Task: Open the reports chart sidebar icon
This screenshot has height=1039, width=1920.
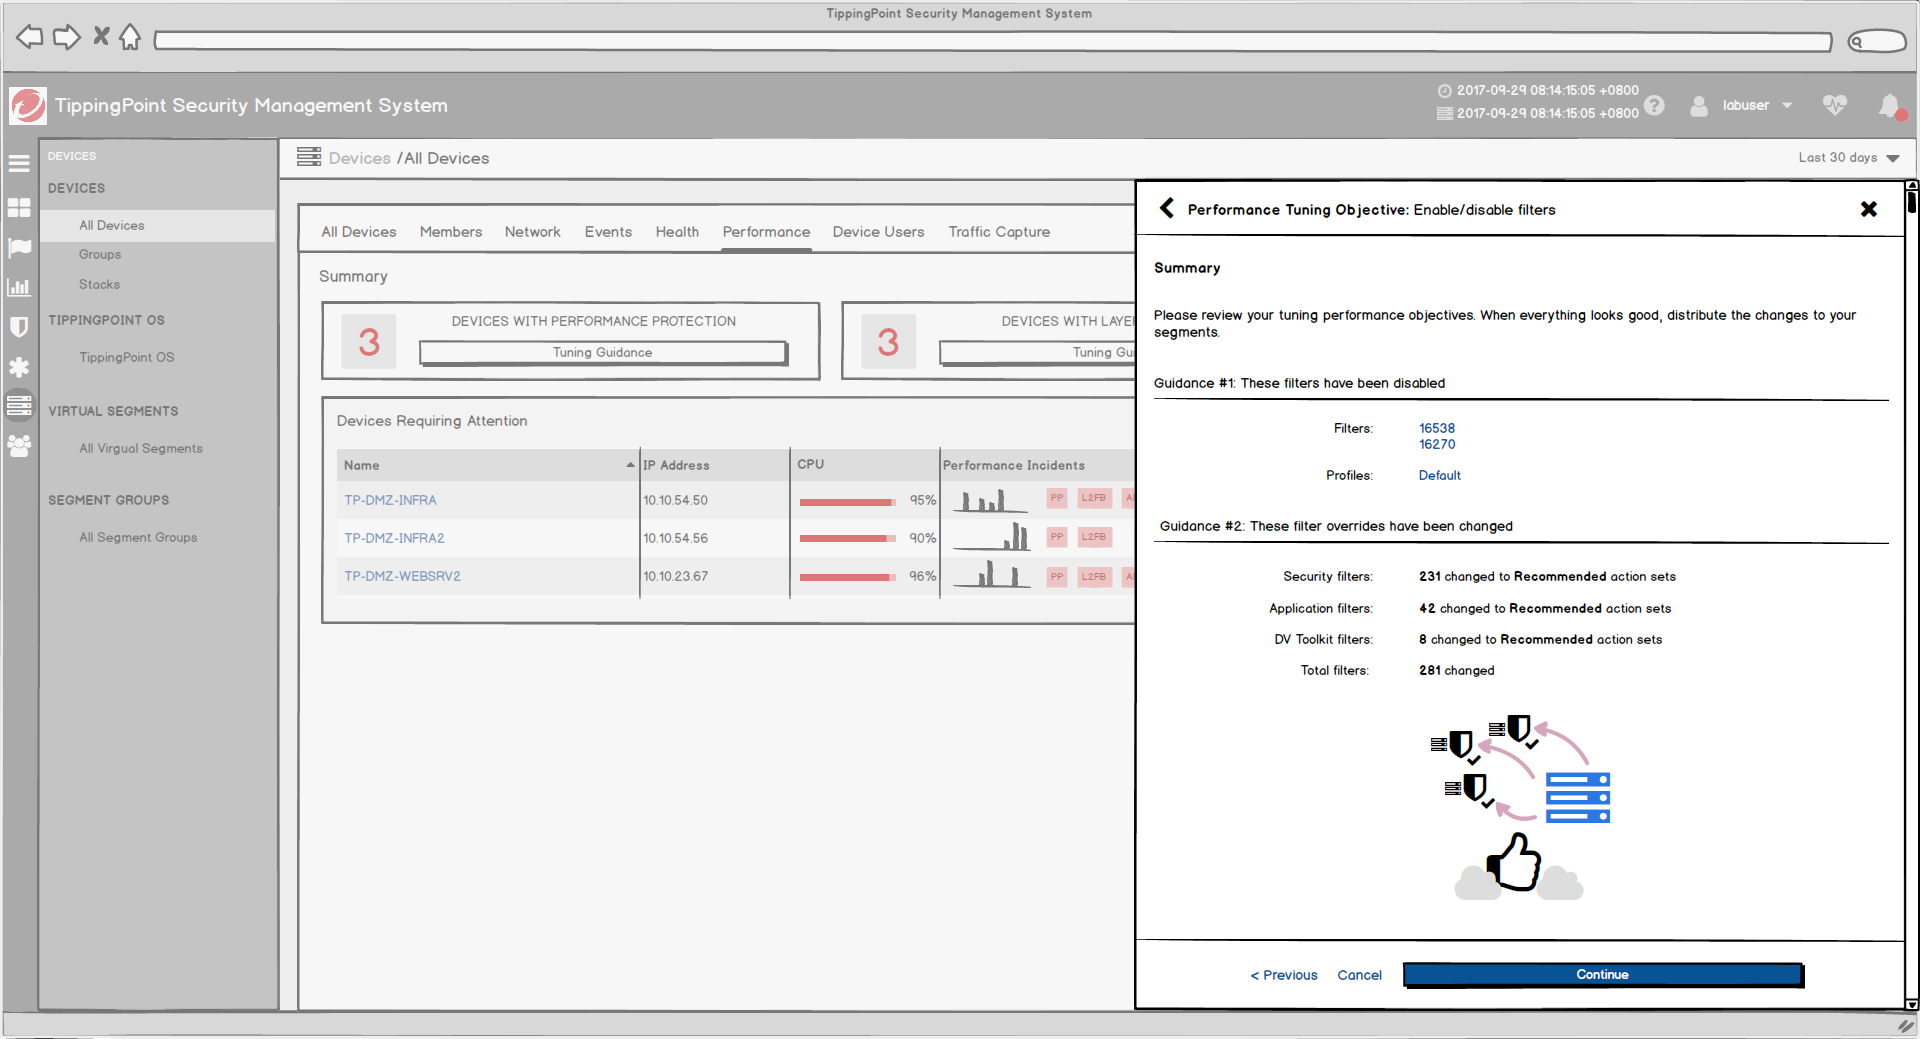Action: tap(19, 287)
